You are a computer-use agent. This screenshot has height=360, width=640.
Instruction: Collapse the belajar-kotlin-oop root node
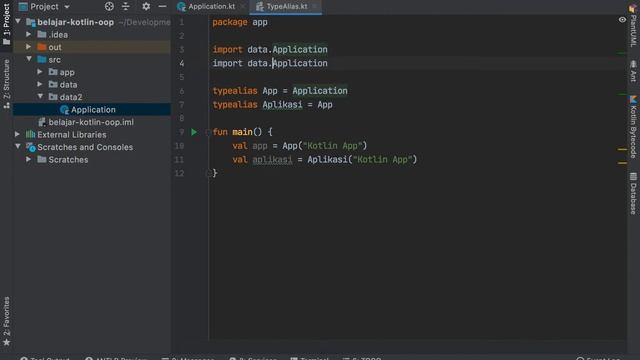coord(18,21)
